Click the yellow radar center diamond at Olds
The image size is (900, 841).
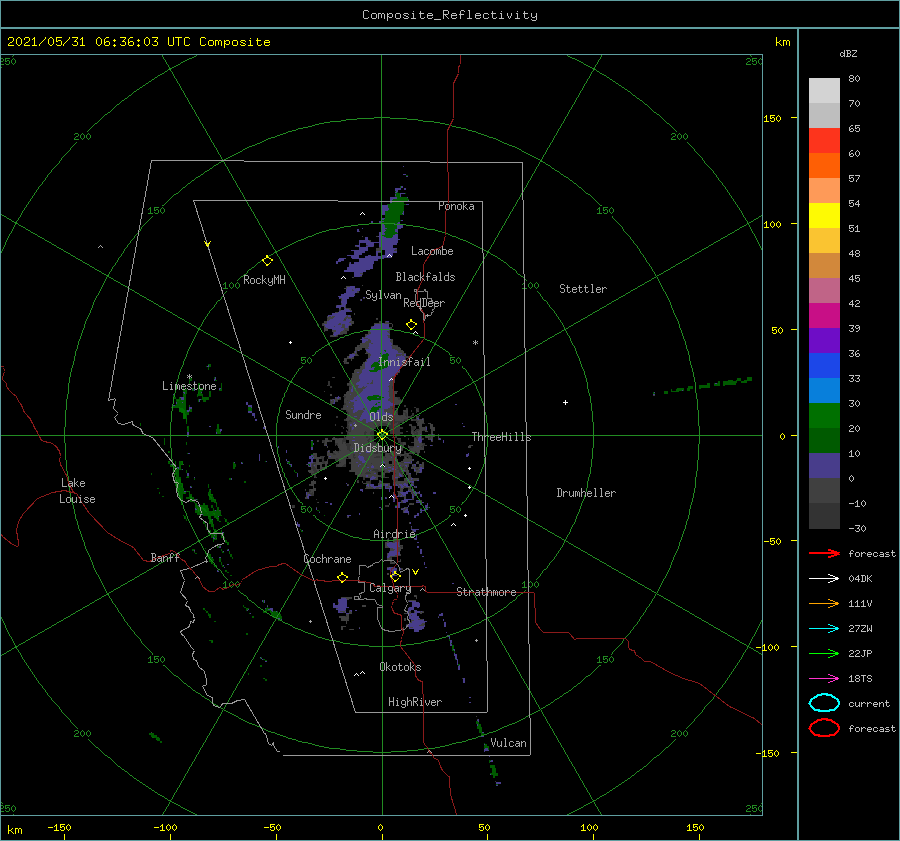[382, 435]
